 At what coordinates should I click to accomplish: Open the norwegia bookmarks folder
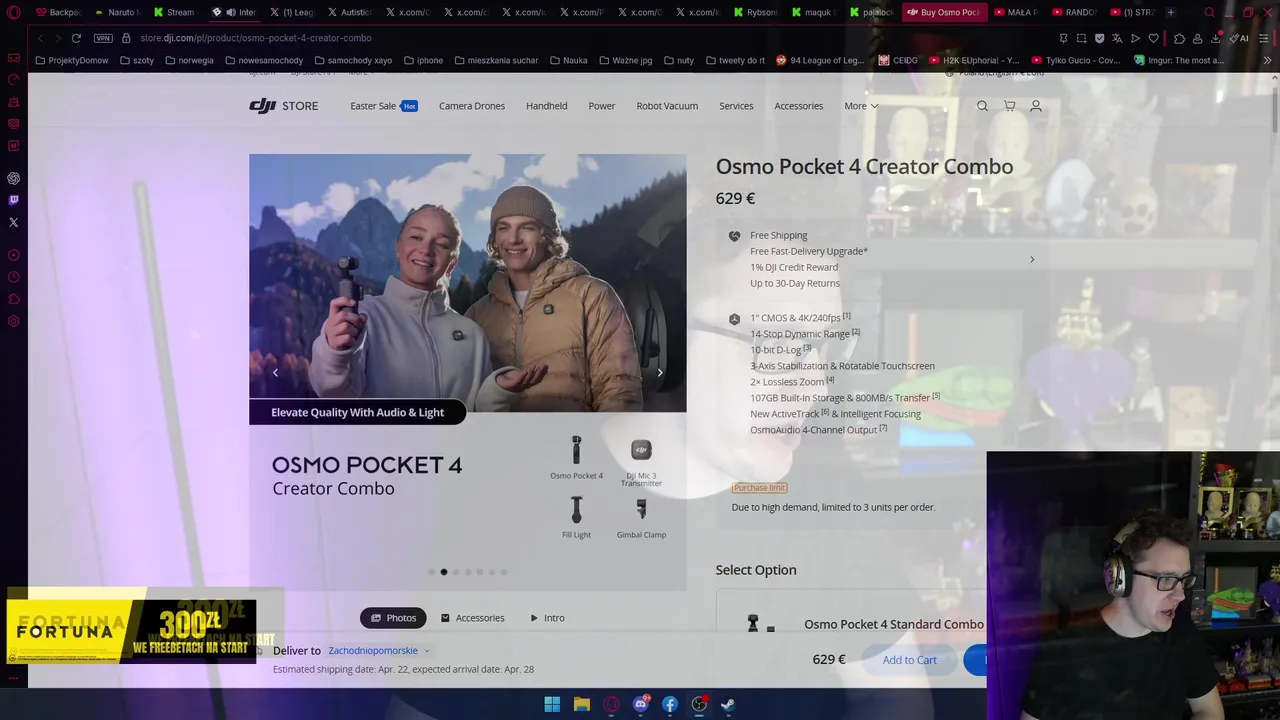pyautogui.click(x=189, y=60)
